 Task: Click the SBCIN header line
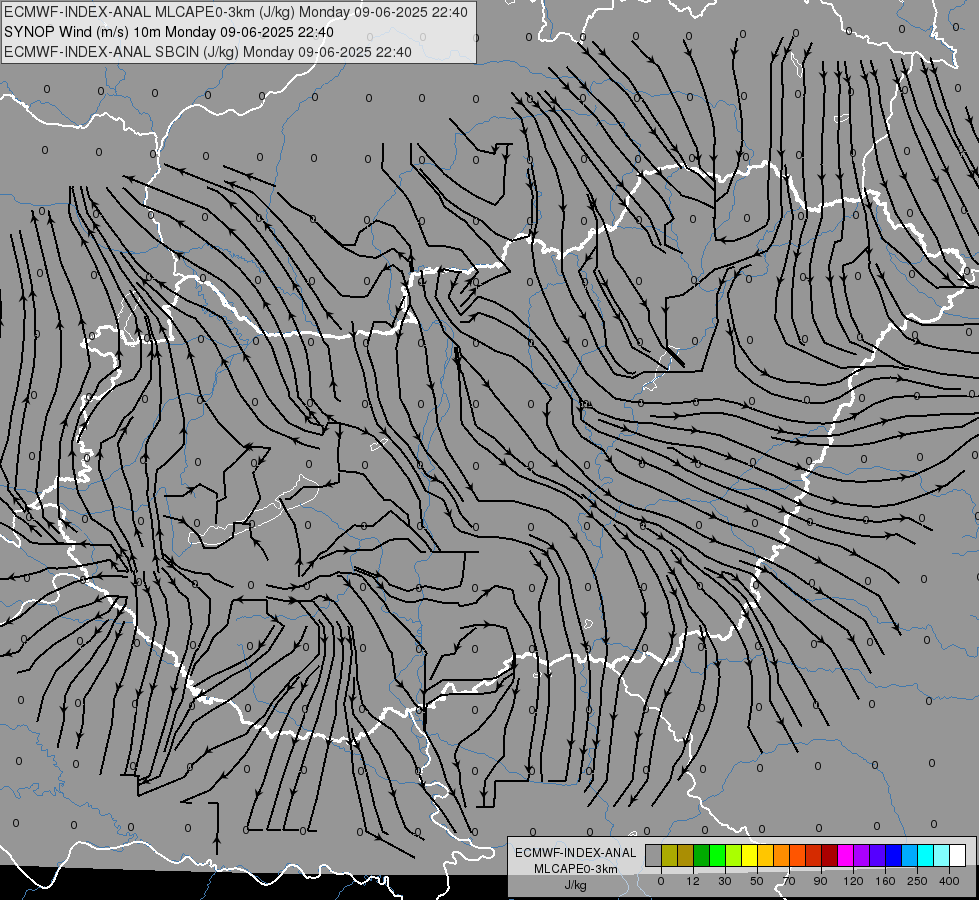click(x=208, y=52)
